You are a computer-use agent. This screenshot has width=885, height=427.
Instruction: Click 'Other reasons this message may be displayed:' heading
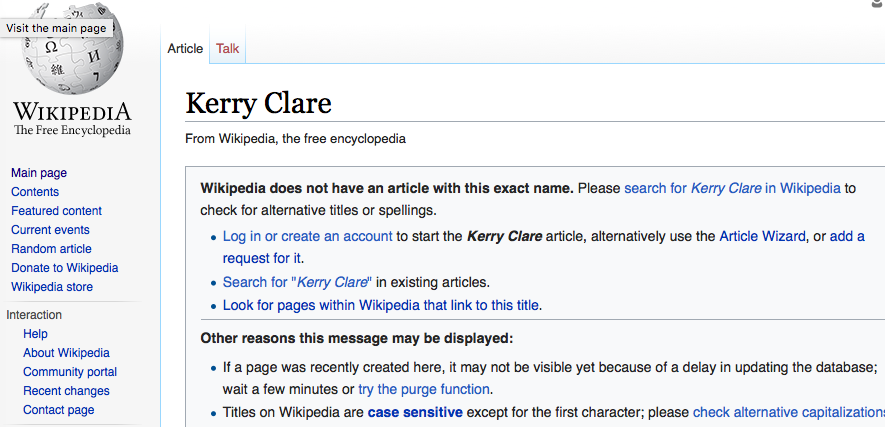(357, 338)
